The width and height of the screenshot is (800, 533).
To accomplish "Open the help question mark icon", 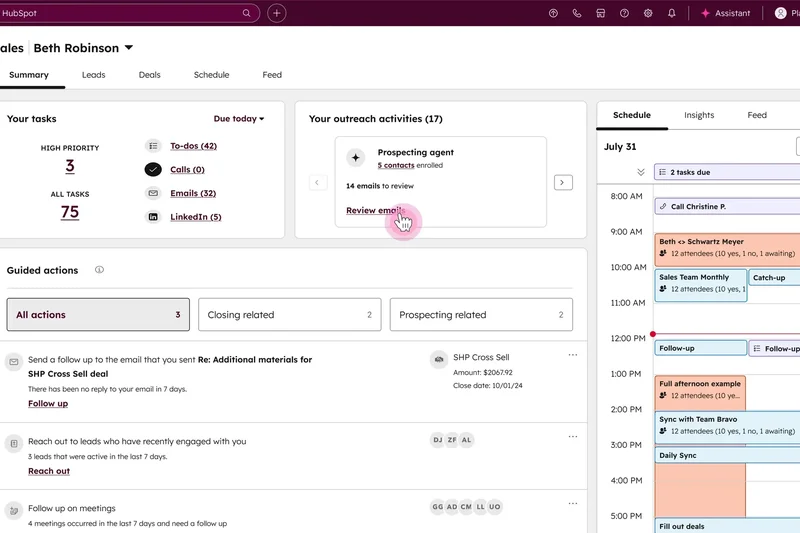I will 624,14.
